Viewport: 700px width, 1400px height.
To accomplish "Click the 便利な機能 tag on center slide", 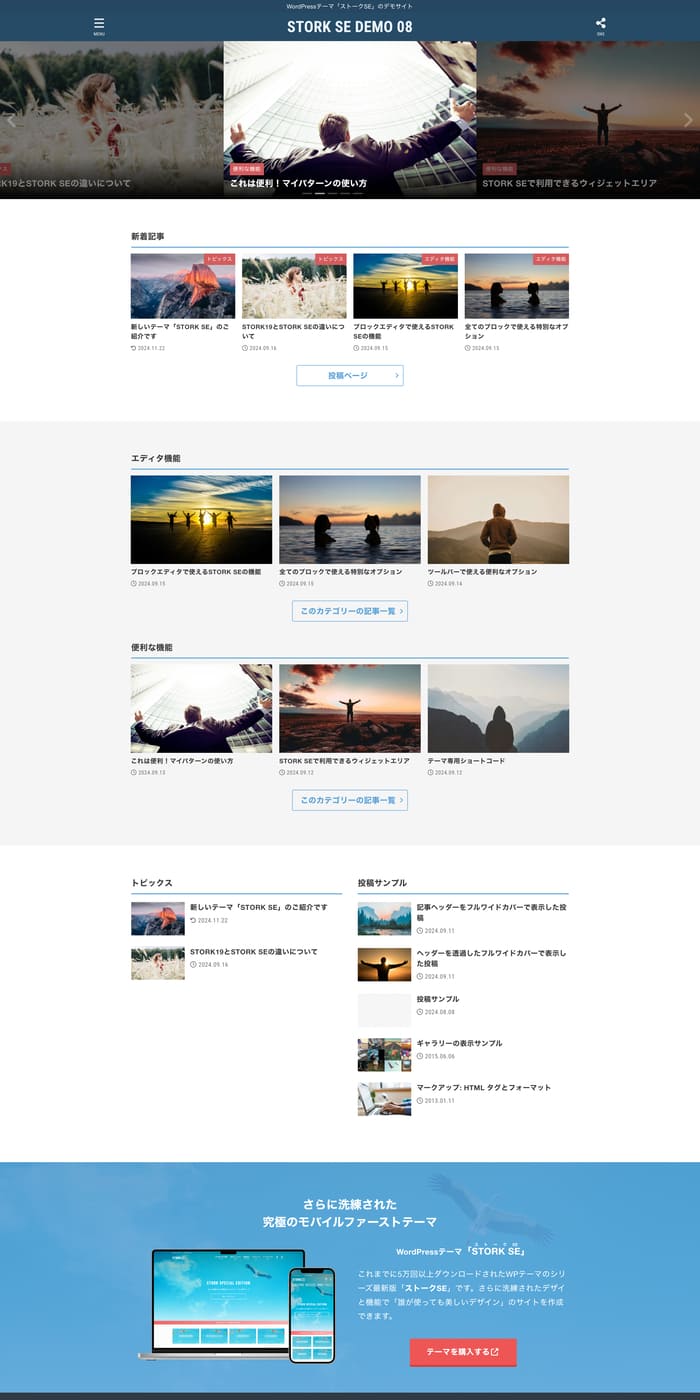I will tap(246, 169).
